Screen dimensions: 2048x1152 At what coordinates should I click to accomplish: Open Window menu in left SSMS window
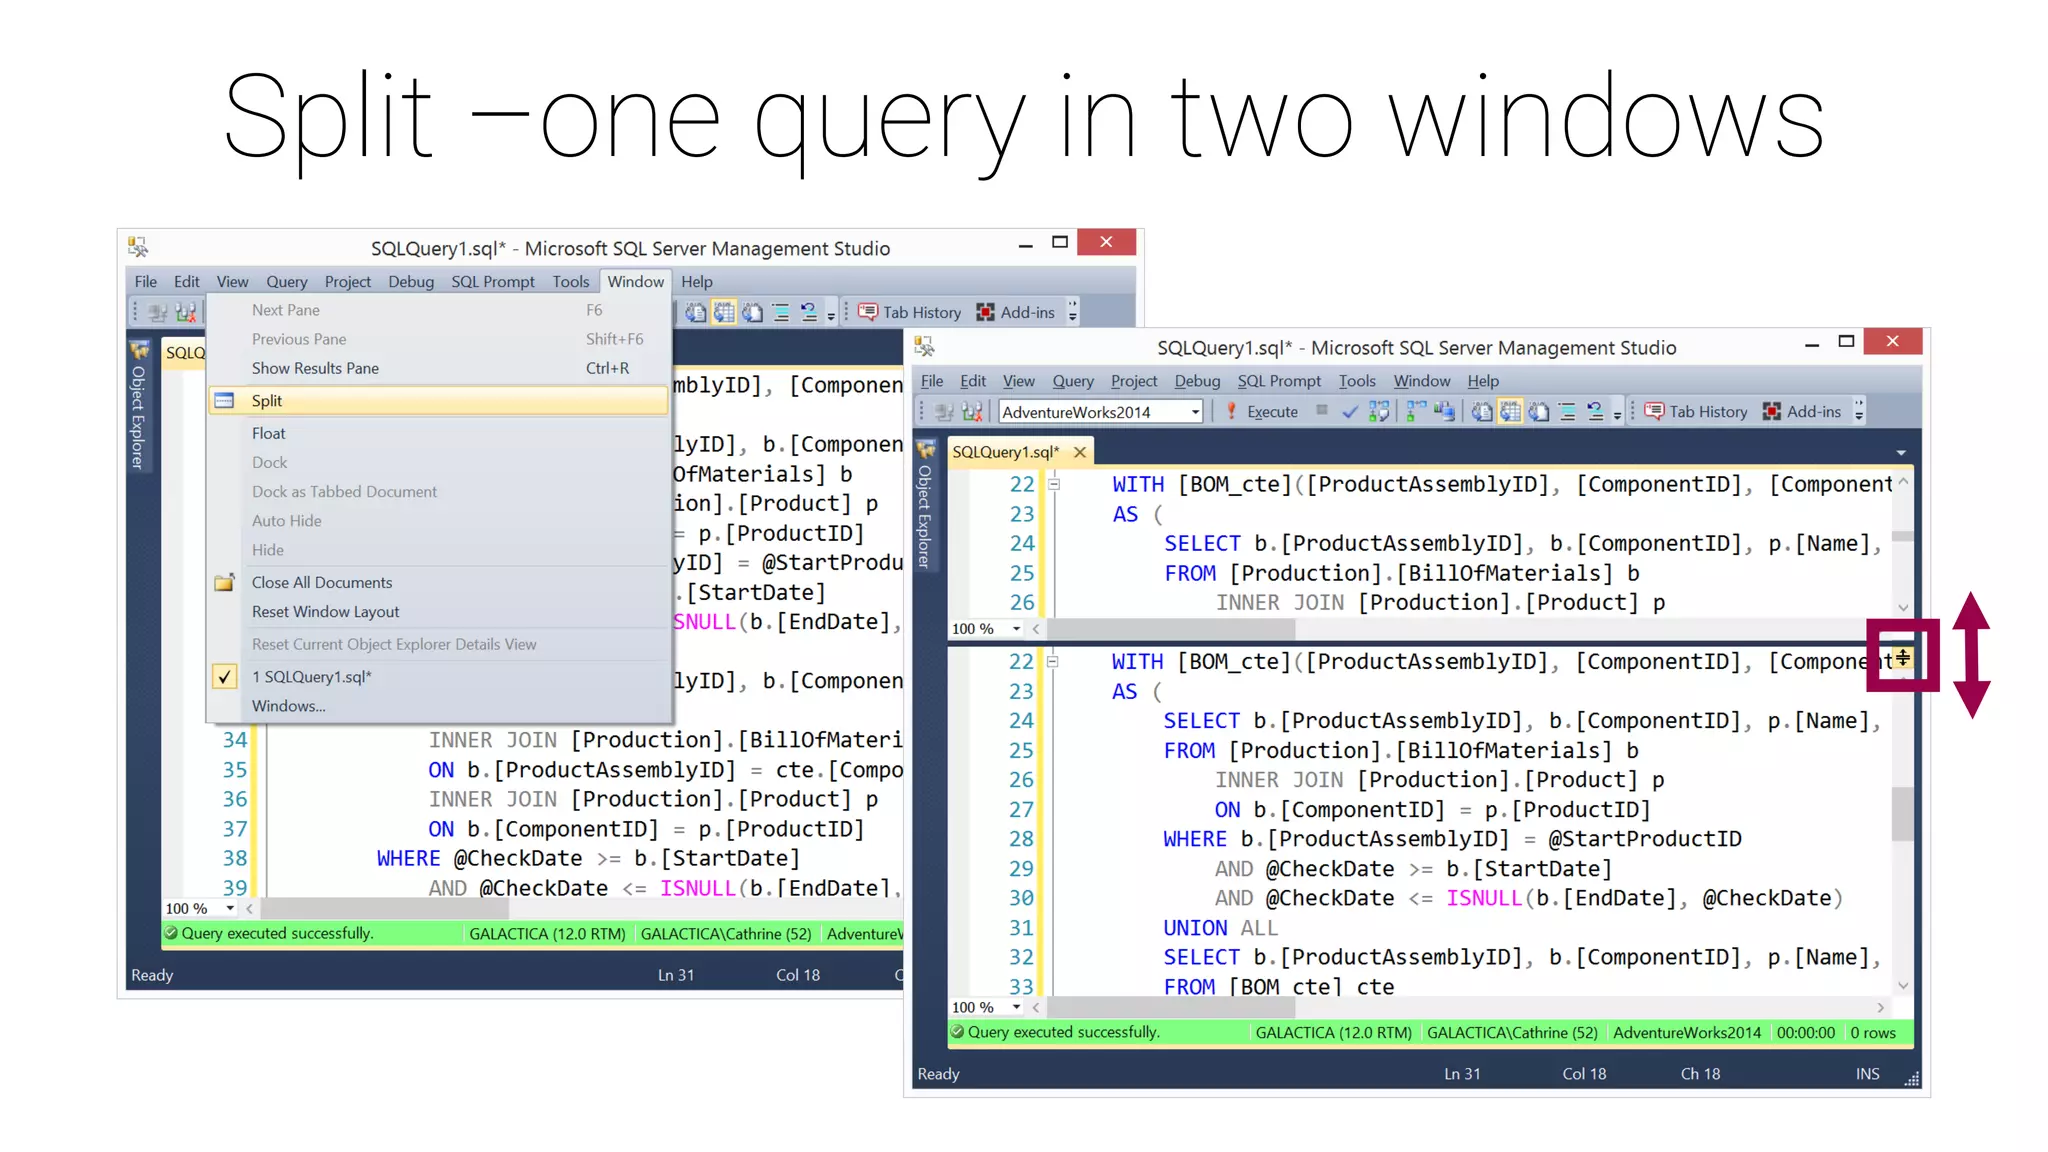coord(635,281)
